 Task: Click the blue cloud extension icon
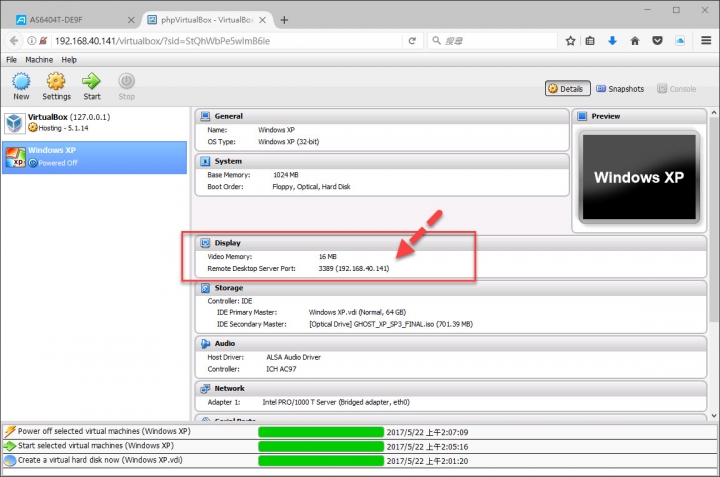tap(680, 41)
